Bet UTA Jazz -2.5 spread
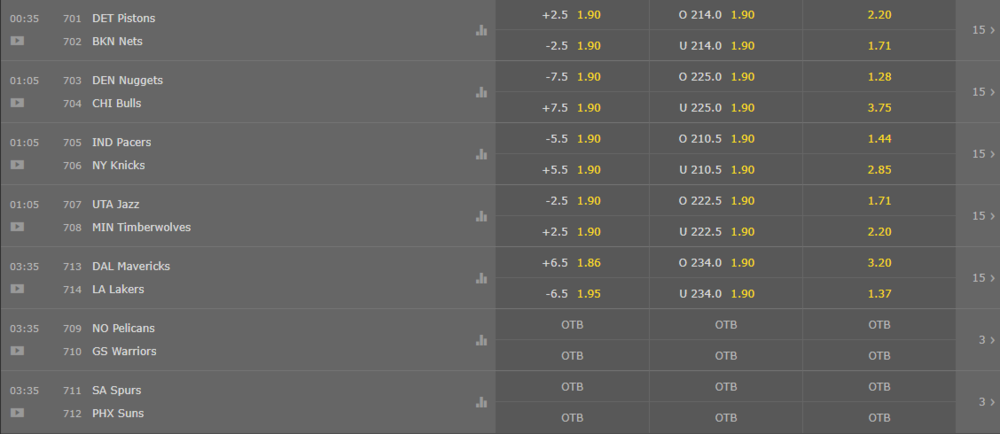 572,200
